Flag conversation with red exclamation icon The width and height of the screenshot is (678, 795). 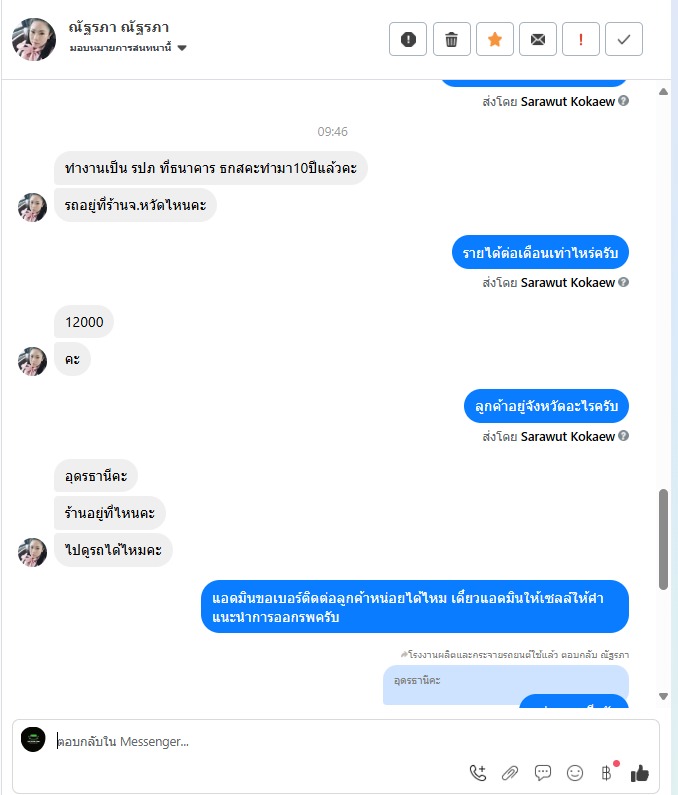pyautogui.click(x=581, y=39)
